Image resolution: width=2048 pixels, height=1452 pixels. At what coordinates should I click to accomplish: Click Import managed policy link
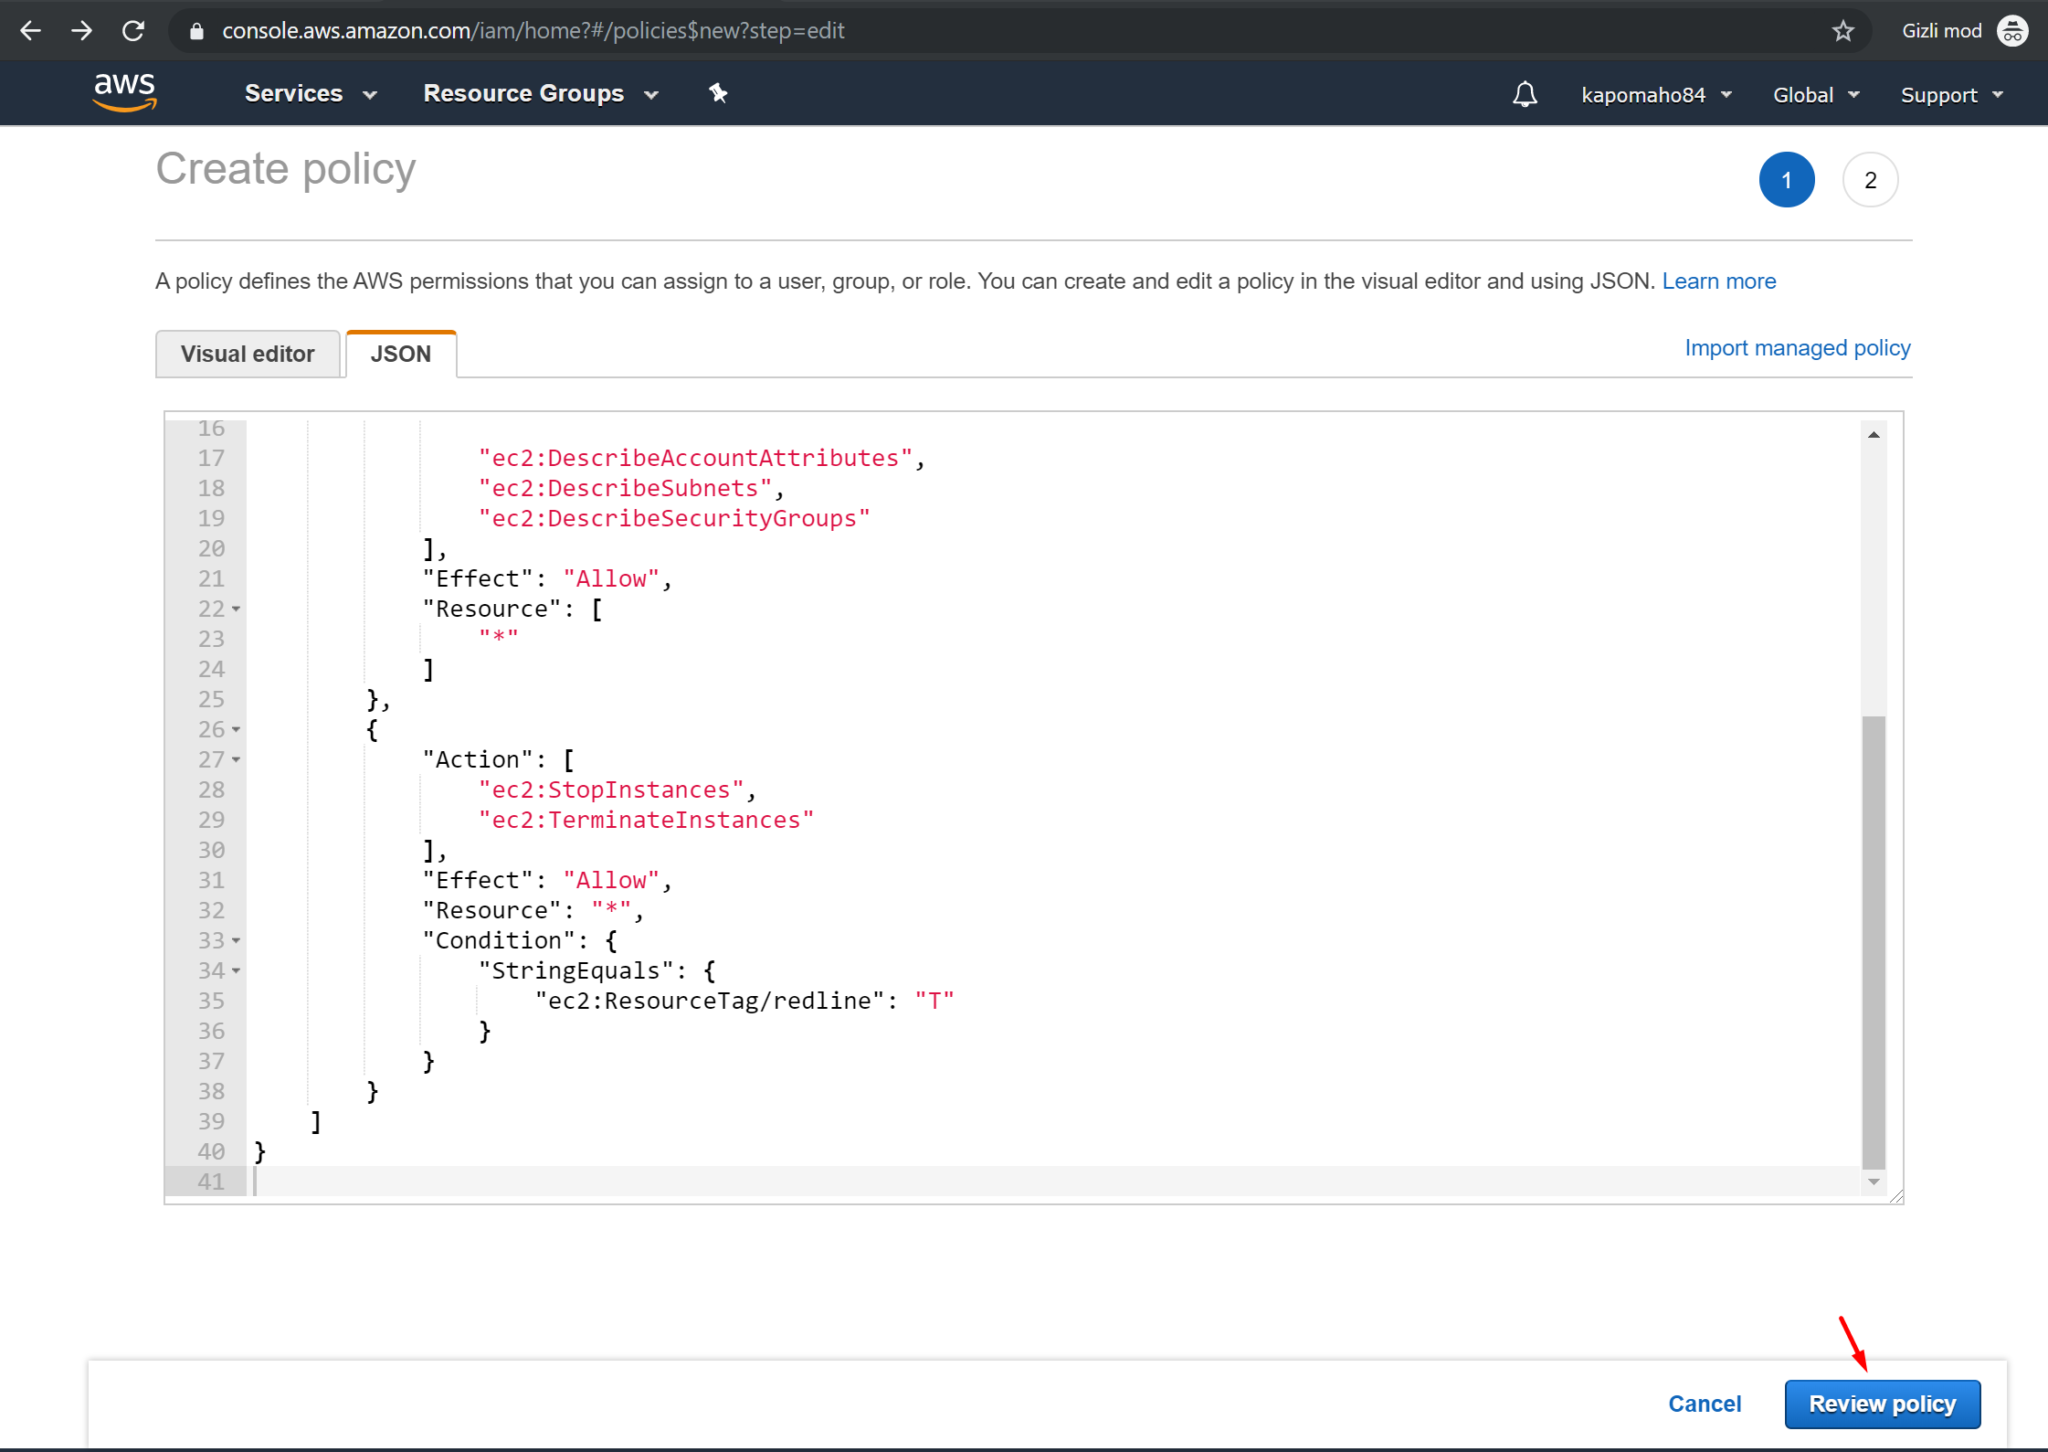pyautogui.click(x=1797, y=348)
